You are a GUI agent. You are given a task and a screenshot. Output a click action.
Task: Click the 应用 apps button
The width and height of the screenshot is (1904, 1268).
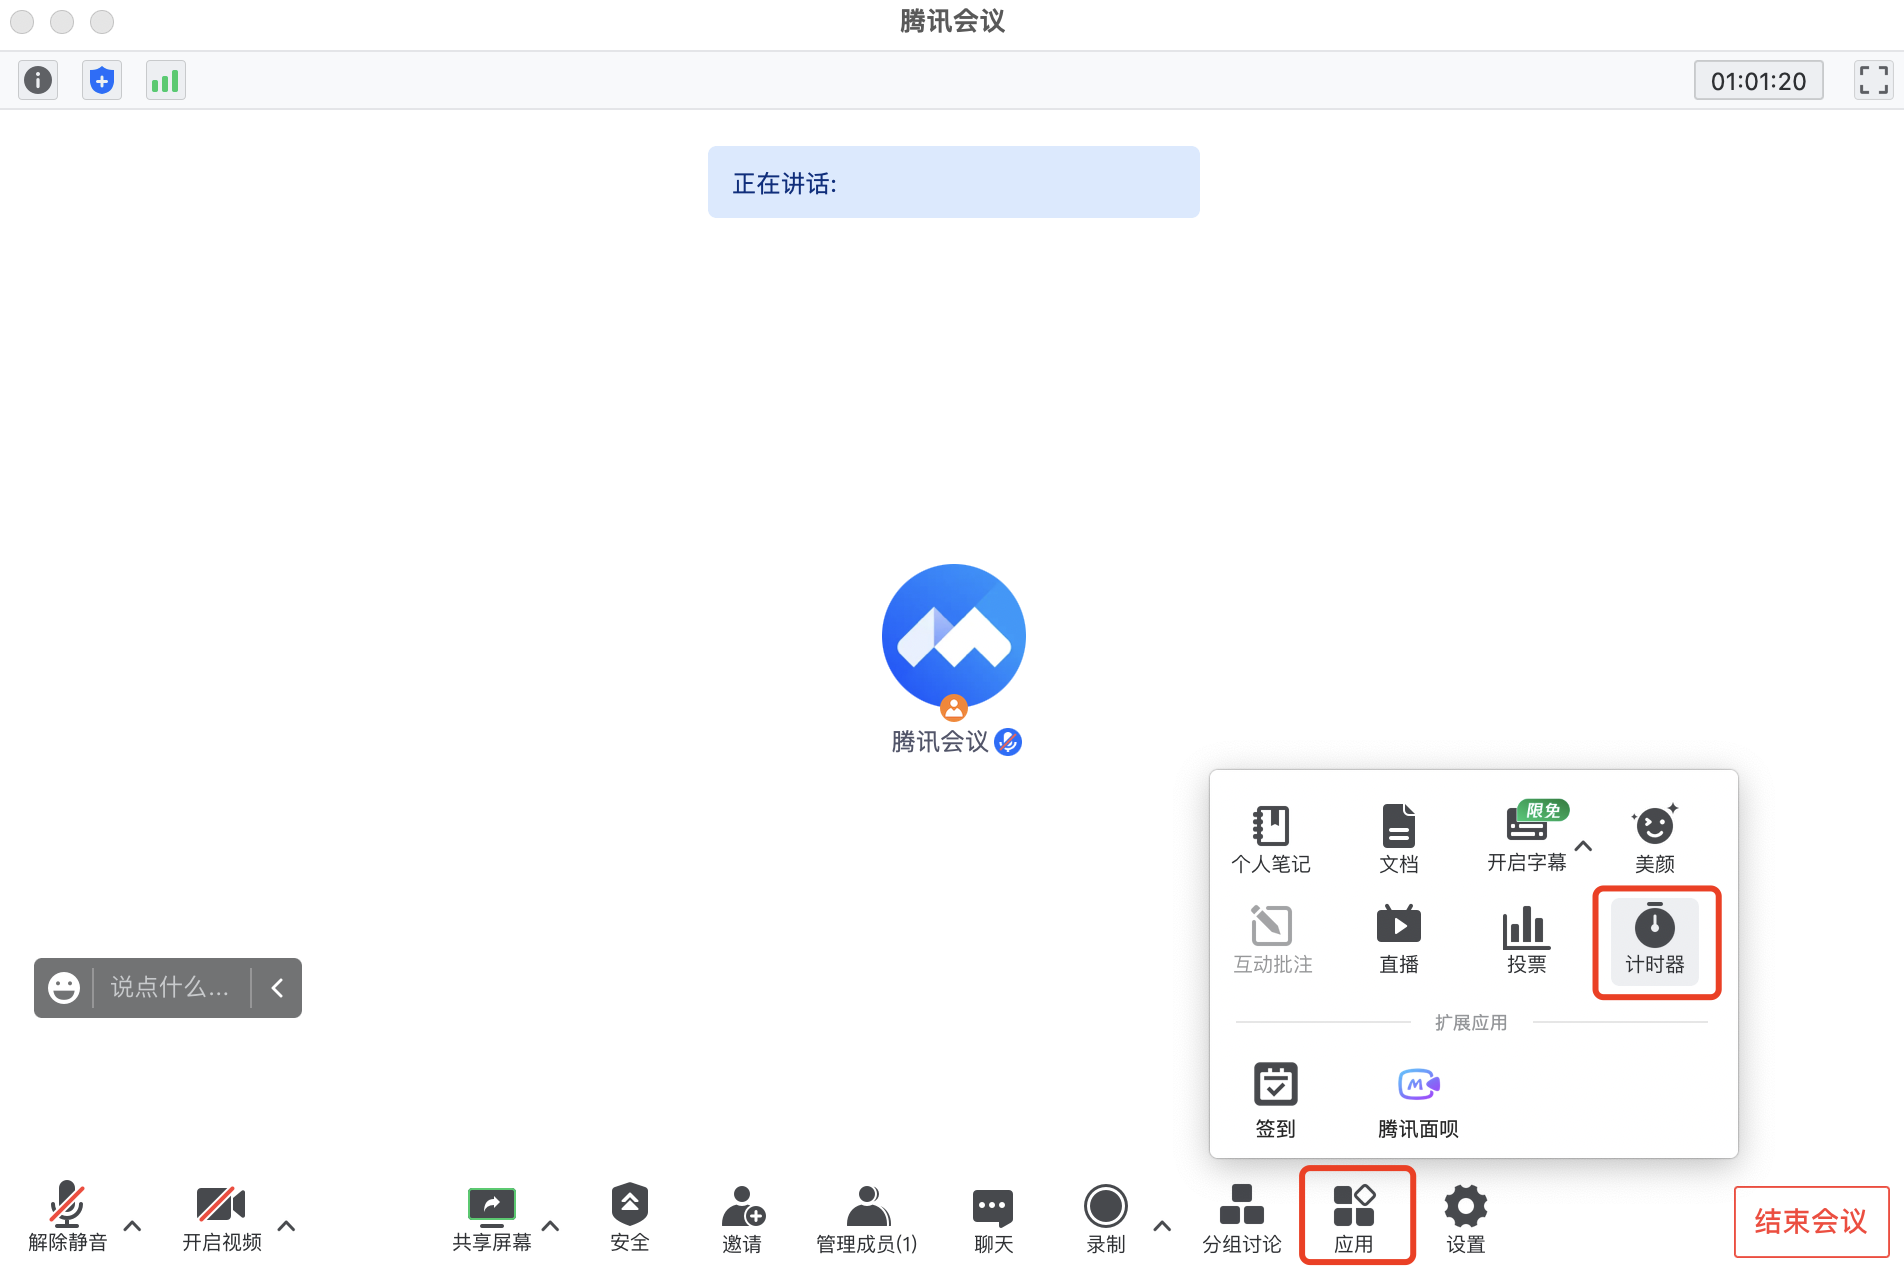(1354, 1218)
